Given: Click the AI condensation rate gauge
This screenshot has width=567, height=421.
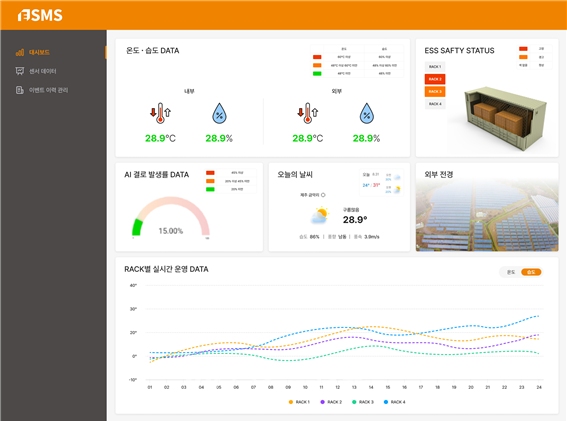Looking at the screenshot, I should (171, 217).
